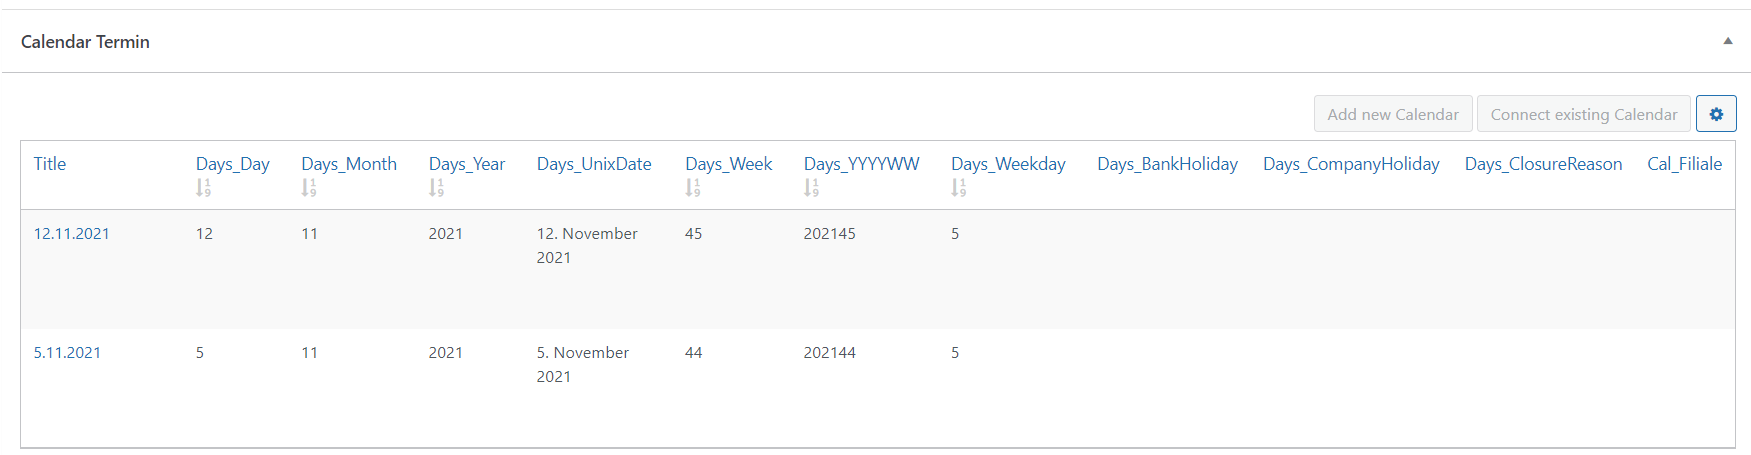Click sort icon under Days_Day
This screenshot has height=455, width=1751.
[x=203, y=187]
